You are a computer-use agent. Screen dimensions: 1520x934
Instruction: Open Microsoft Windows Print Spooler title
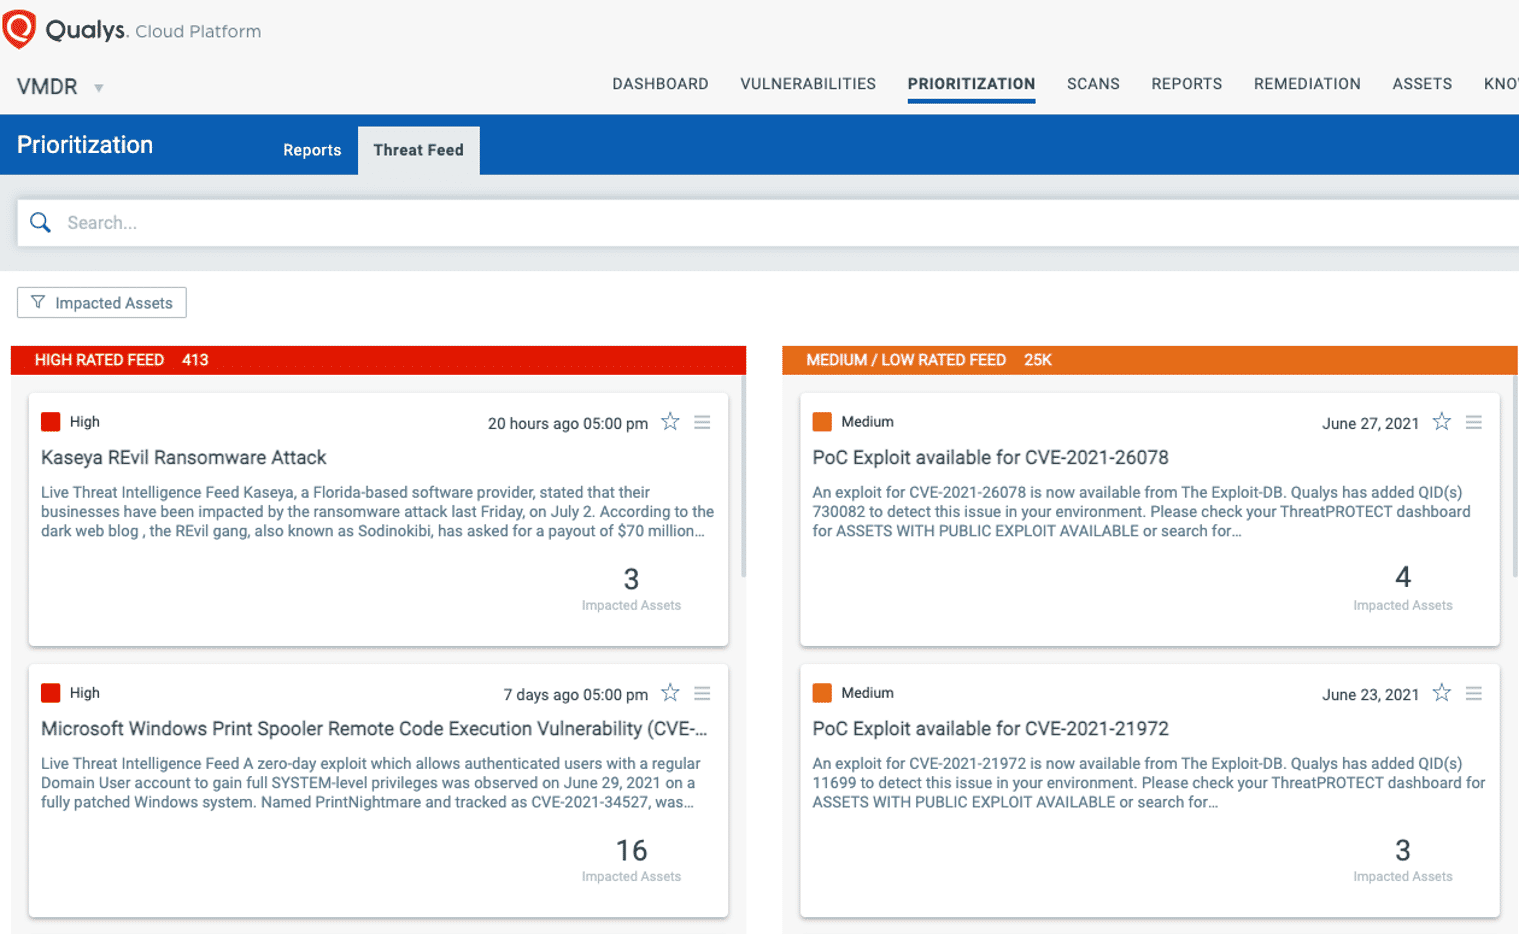click(x=374, y=729)
